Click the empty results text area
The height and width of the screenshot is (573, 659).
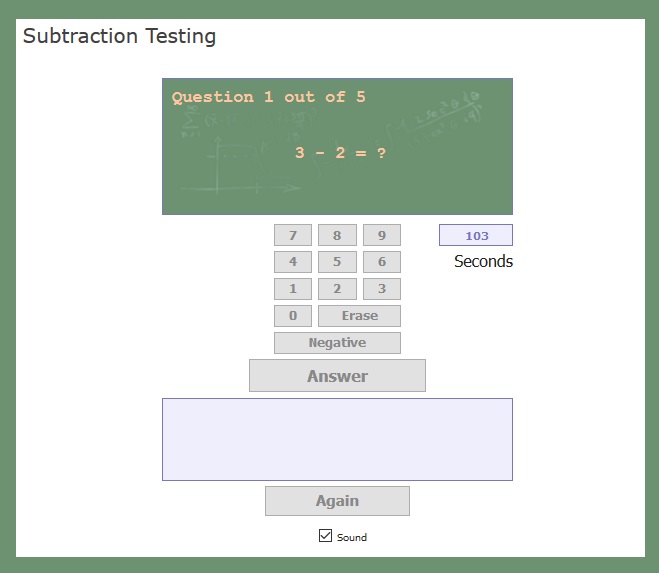coord(337,439)
